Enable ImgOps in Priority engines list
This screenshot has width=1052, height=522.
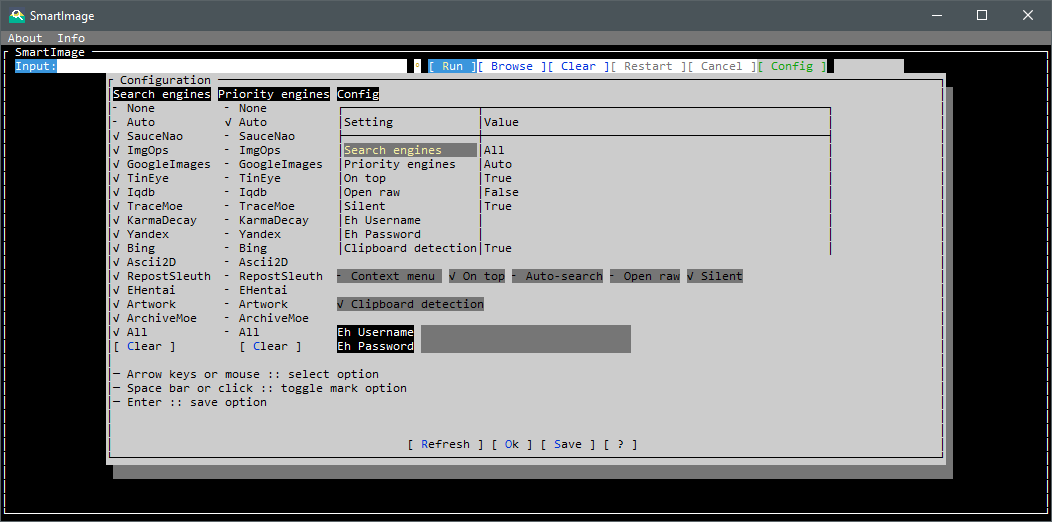point(253,150)
